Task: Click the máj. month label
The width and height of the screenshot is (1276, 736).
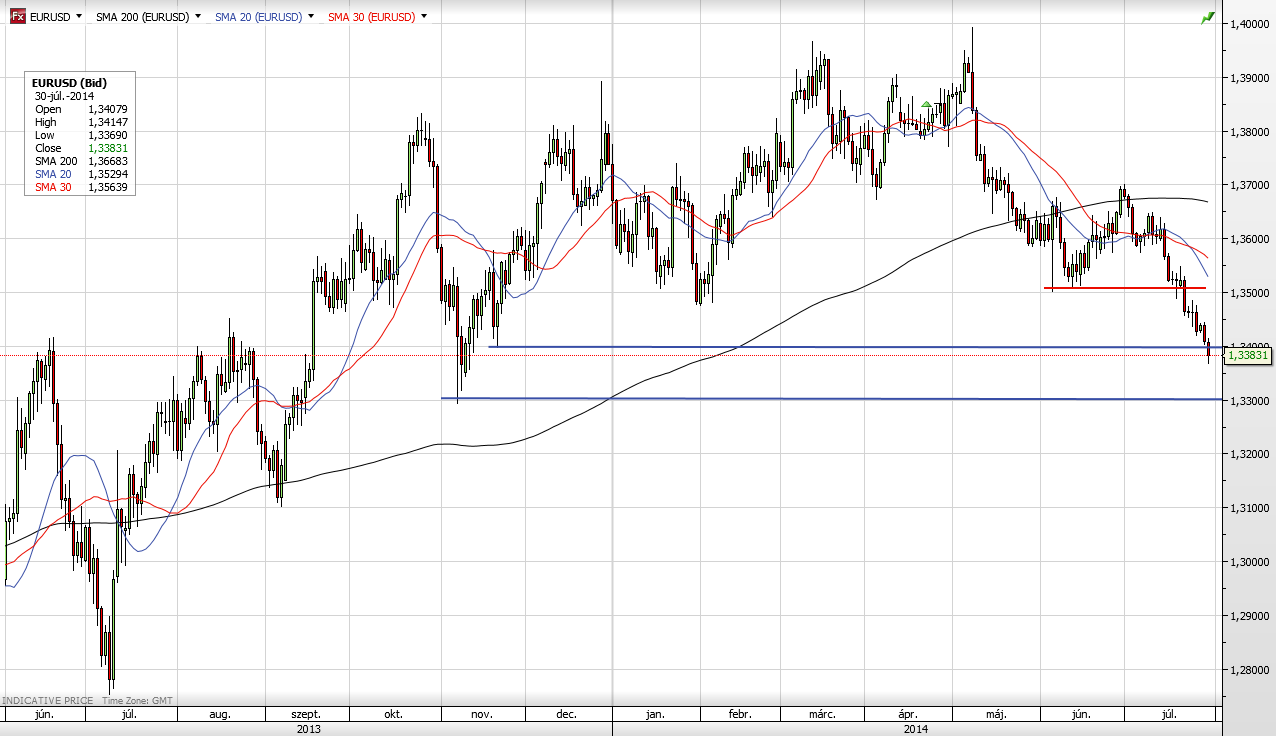Action: click(995, 715)
